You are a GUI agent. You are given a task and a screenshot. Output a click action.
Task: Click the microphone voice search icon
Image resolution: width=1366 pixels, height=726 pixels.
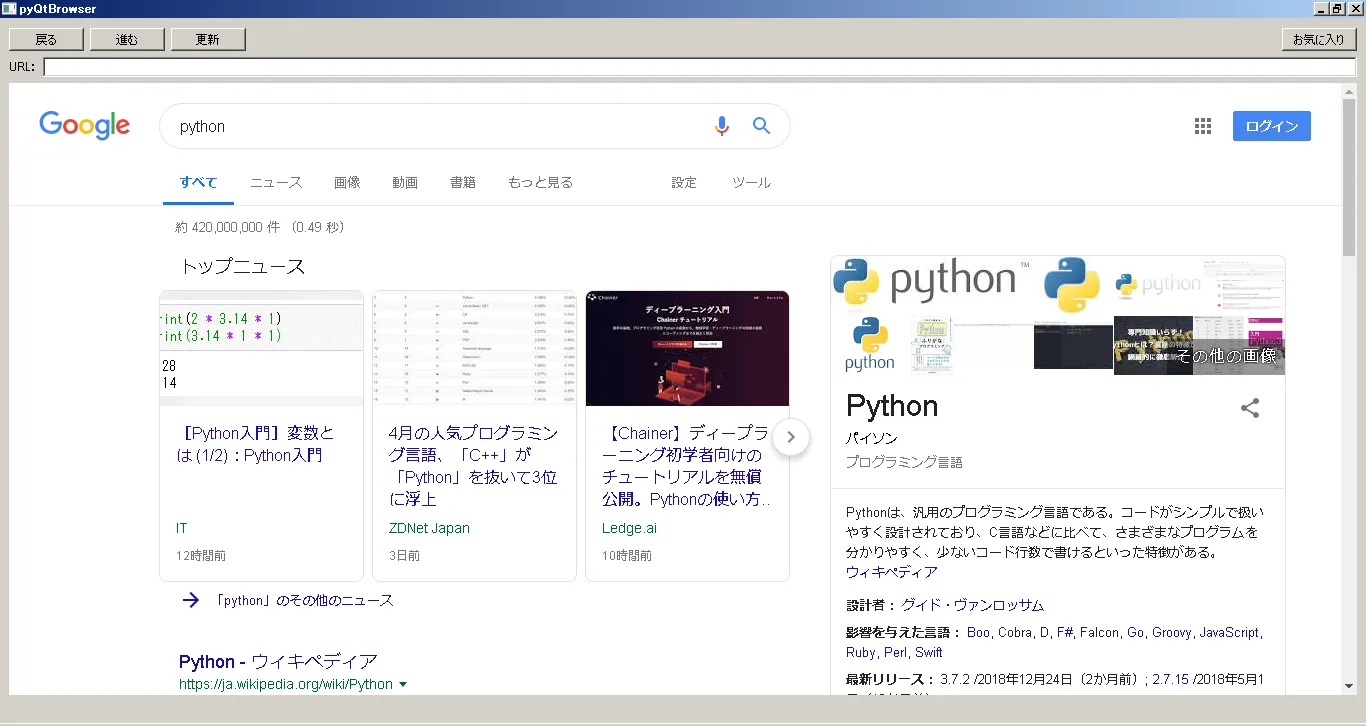tap(722, 126)
